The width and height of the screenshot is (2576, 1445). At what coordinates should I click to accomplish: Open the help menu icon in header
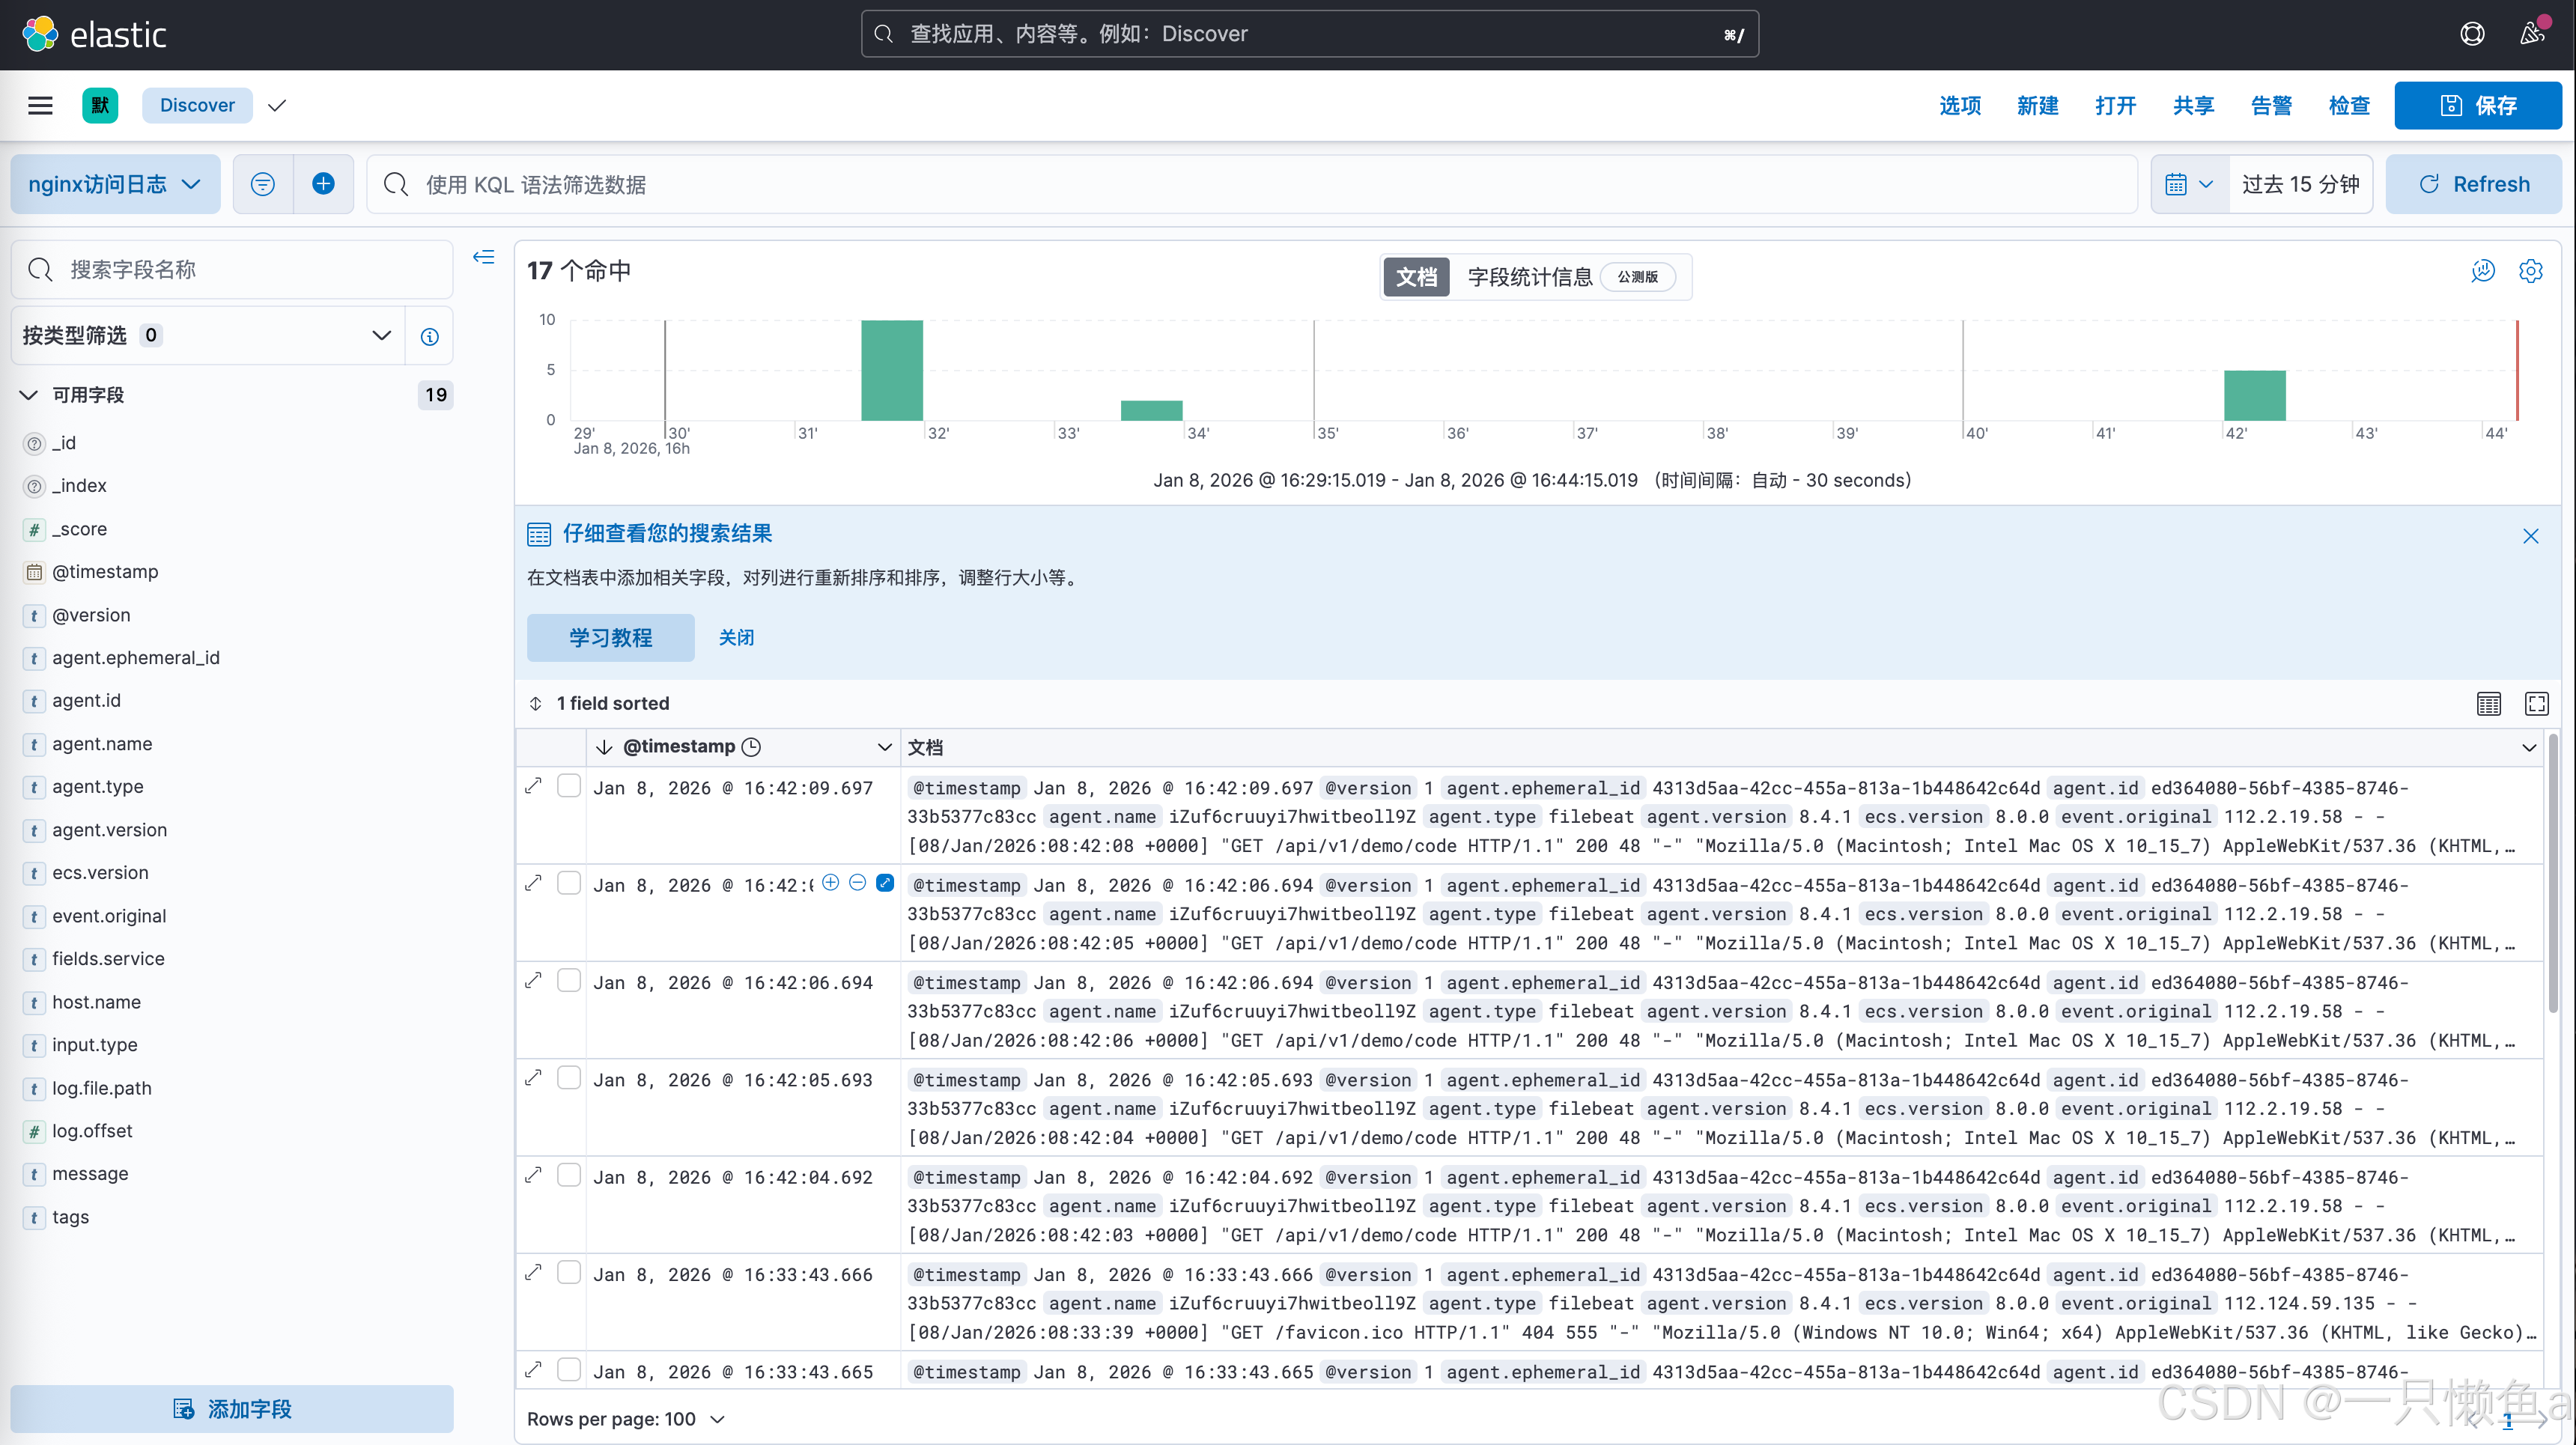[x=2472, y=34]
